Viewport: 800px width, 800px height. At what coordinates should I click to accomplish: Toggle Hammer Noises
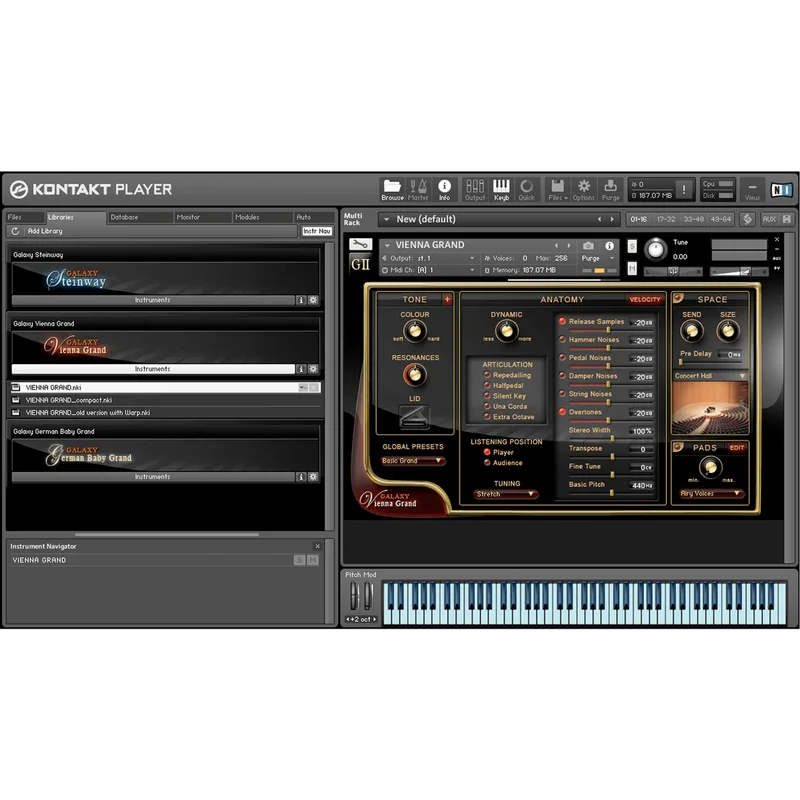(562, 339)
